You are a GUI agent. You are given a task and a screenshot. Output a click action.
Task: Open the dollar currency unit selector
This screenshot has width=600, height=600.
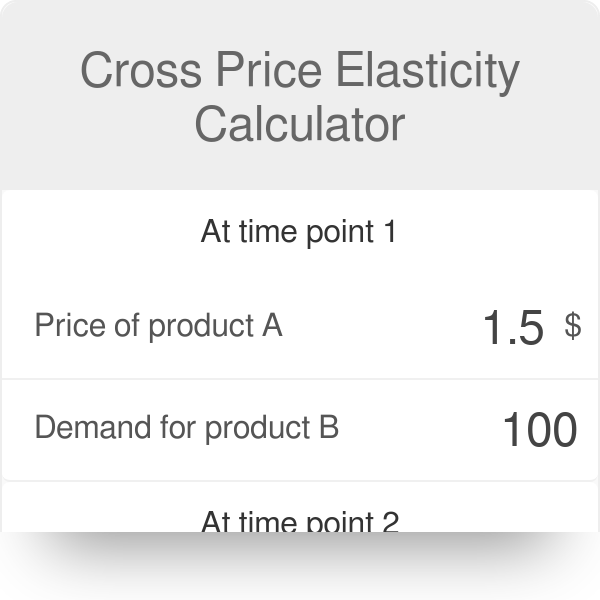(572, 325)
